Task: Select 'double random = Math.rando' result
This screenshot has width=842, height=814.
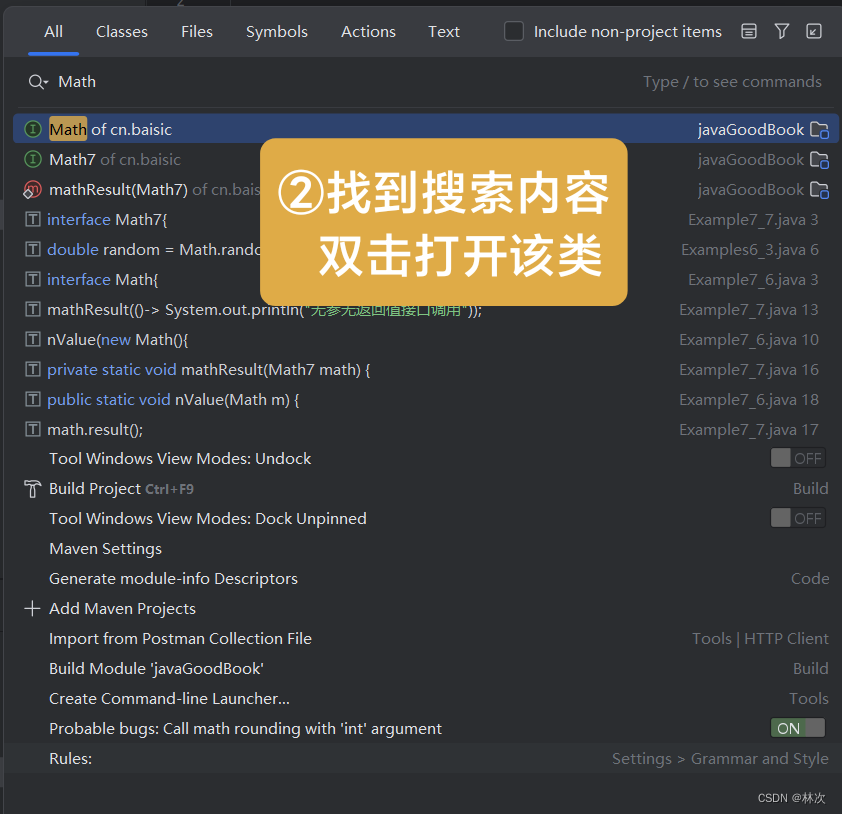Action: [x=426, y=250]
